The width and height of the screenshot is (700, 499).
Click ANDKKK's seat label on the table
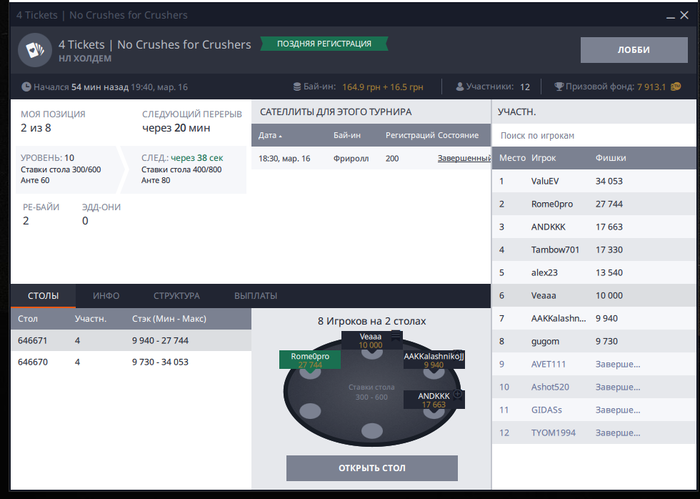(434, 400)
